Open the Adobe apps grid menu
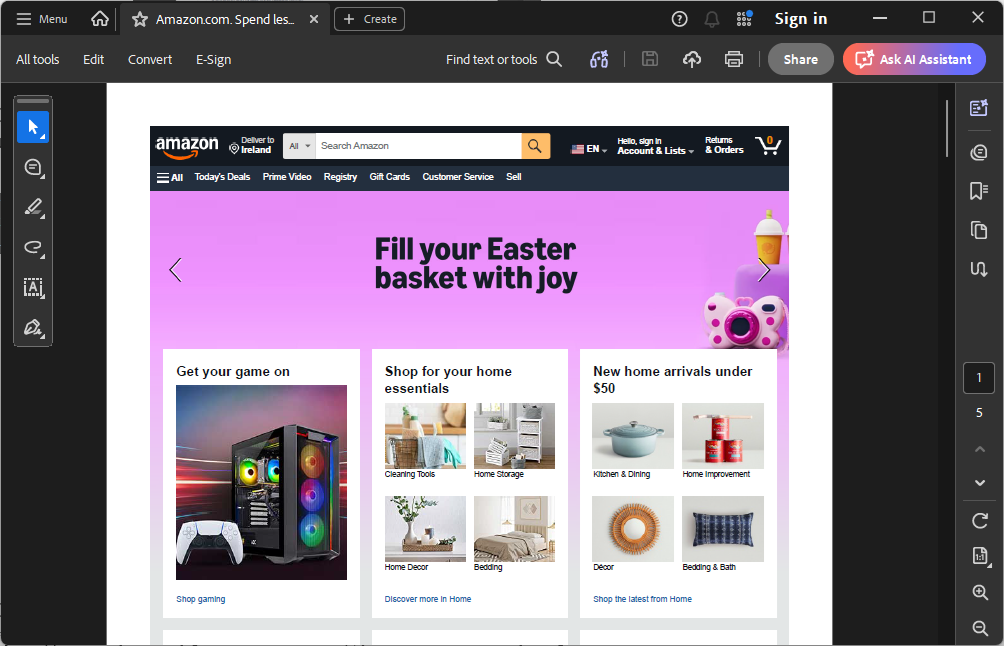 click(x=743, y=18)
